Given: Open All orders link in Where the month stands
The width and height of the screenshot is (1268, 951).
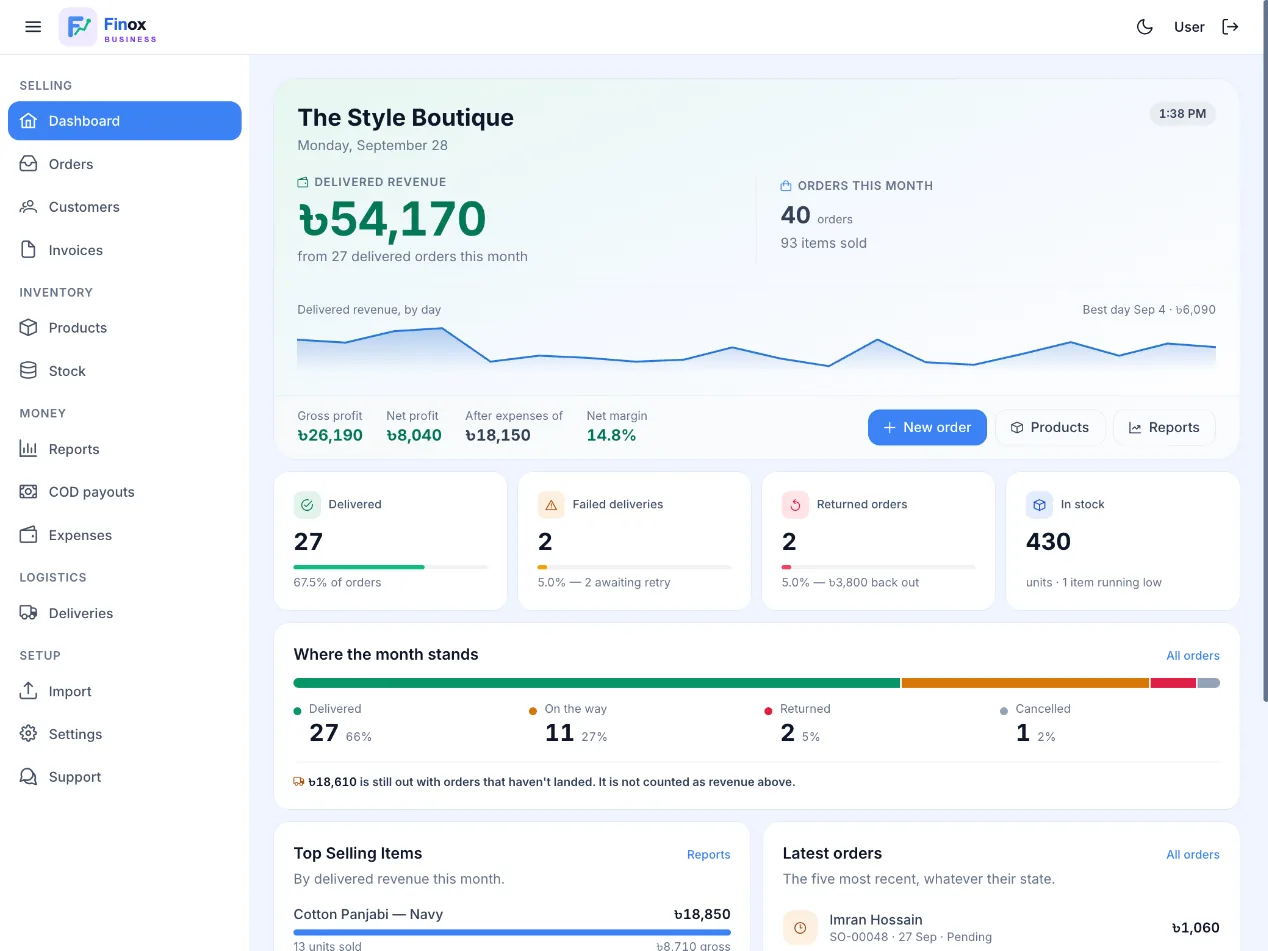Looking at the screenshot, I should click(x=1193, y=656).
